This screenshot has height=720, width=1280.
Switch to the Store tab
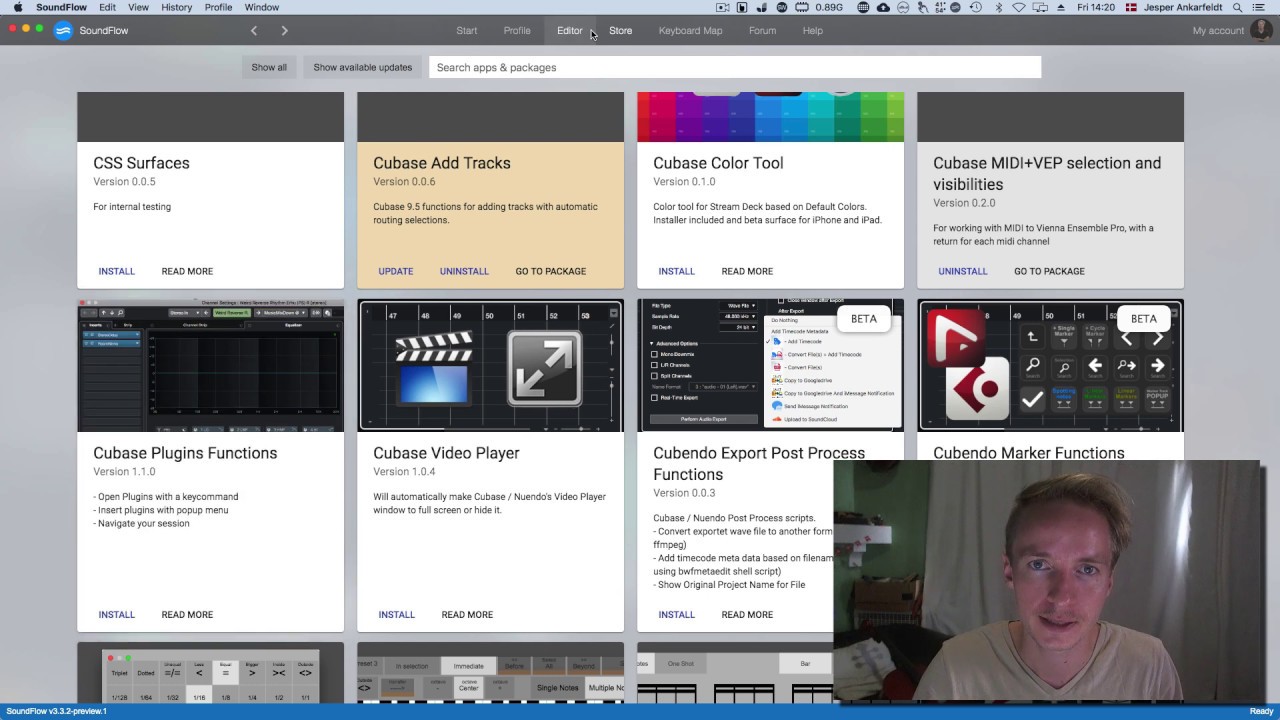pos(621,31)
